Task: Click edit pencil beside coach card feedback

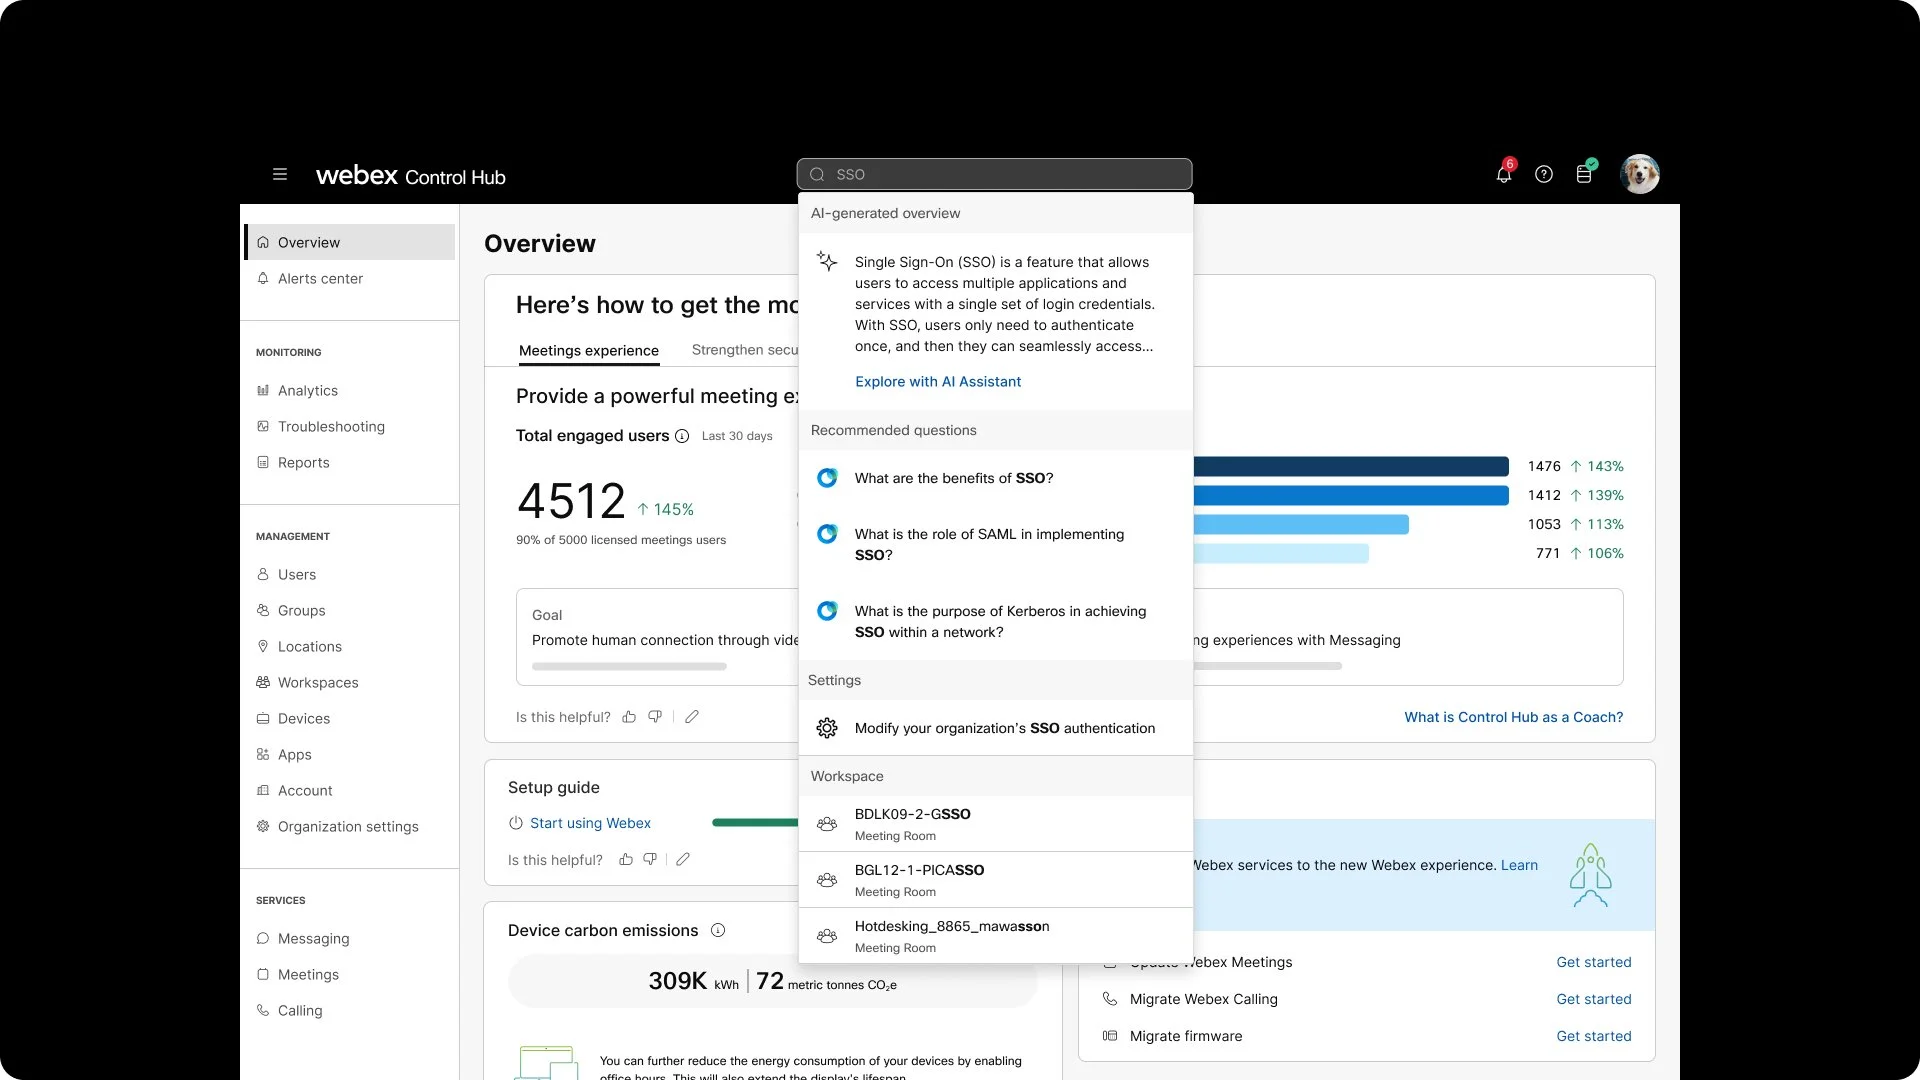Action: [x=692, y=717]
